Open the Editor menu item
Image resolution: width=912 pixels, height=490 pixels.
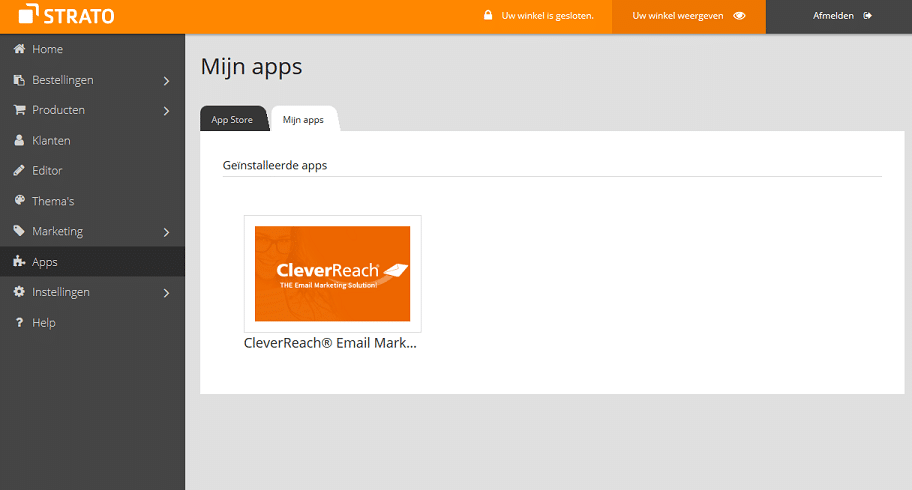tap(92, 171)
